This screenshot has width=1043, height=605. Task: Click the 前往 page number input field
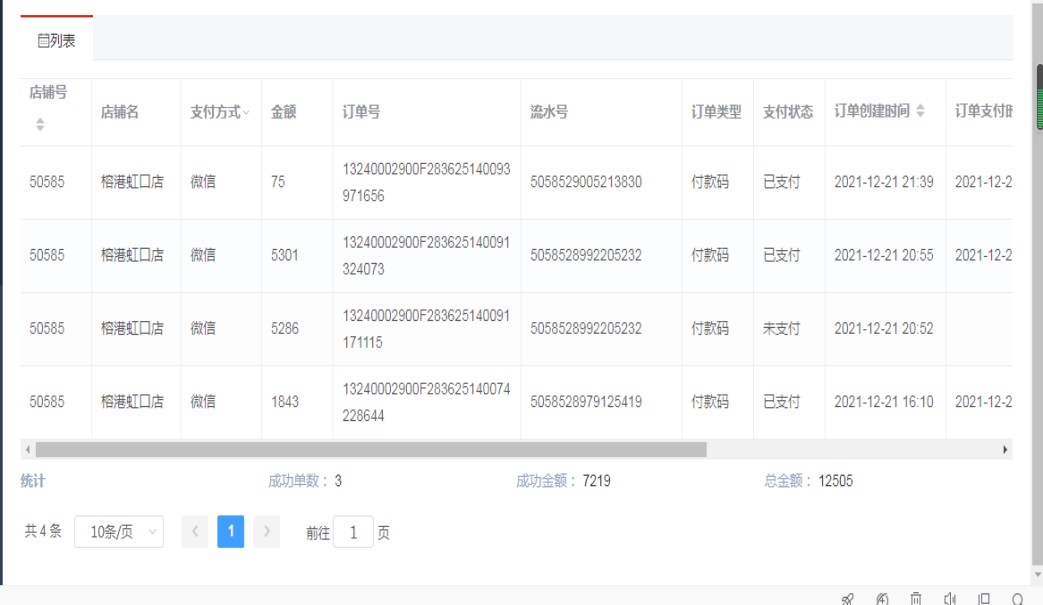(x=353, y=533)
